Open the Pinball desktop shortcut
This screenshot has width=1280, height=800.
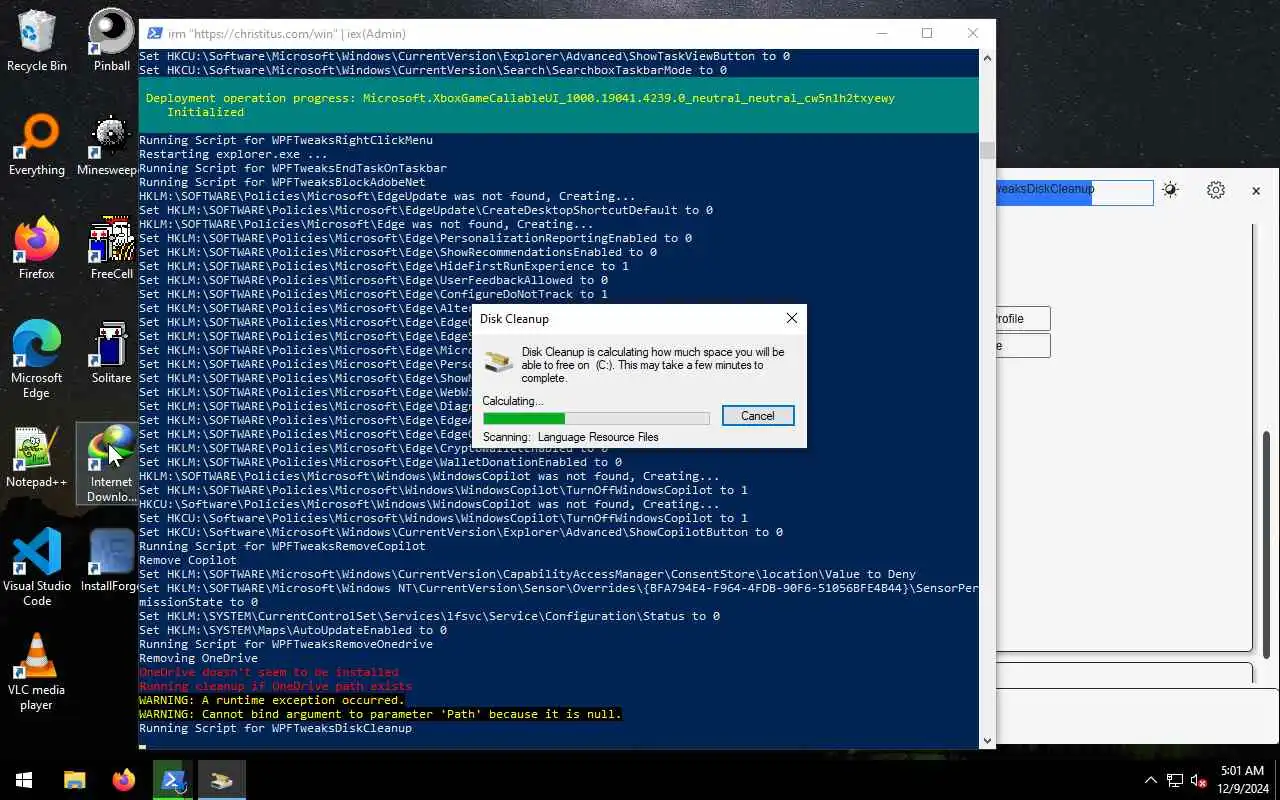click(x=111, y=42)
